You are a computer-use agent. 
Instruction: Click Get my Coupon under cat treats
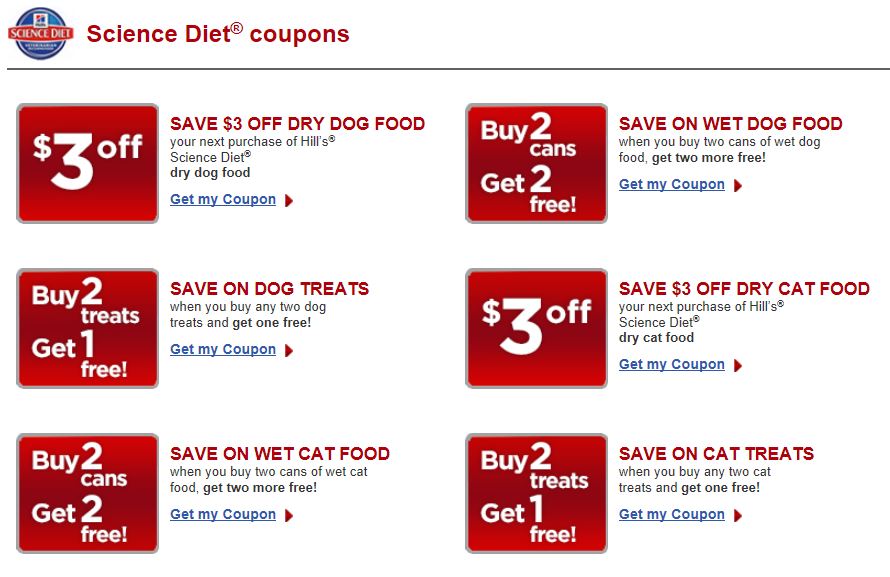pyautogui.click(x=671, y=515)
